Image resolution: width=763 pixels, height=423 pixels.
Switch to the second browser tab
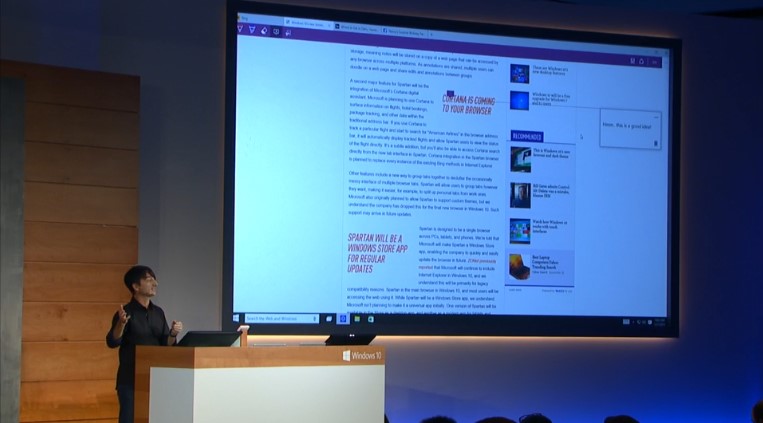pos(355,25)
